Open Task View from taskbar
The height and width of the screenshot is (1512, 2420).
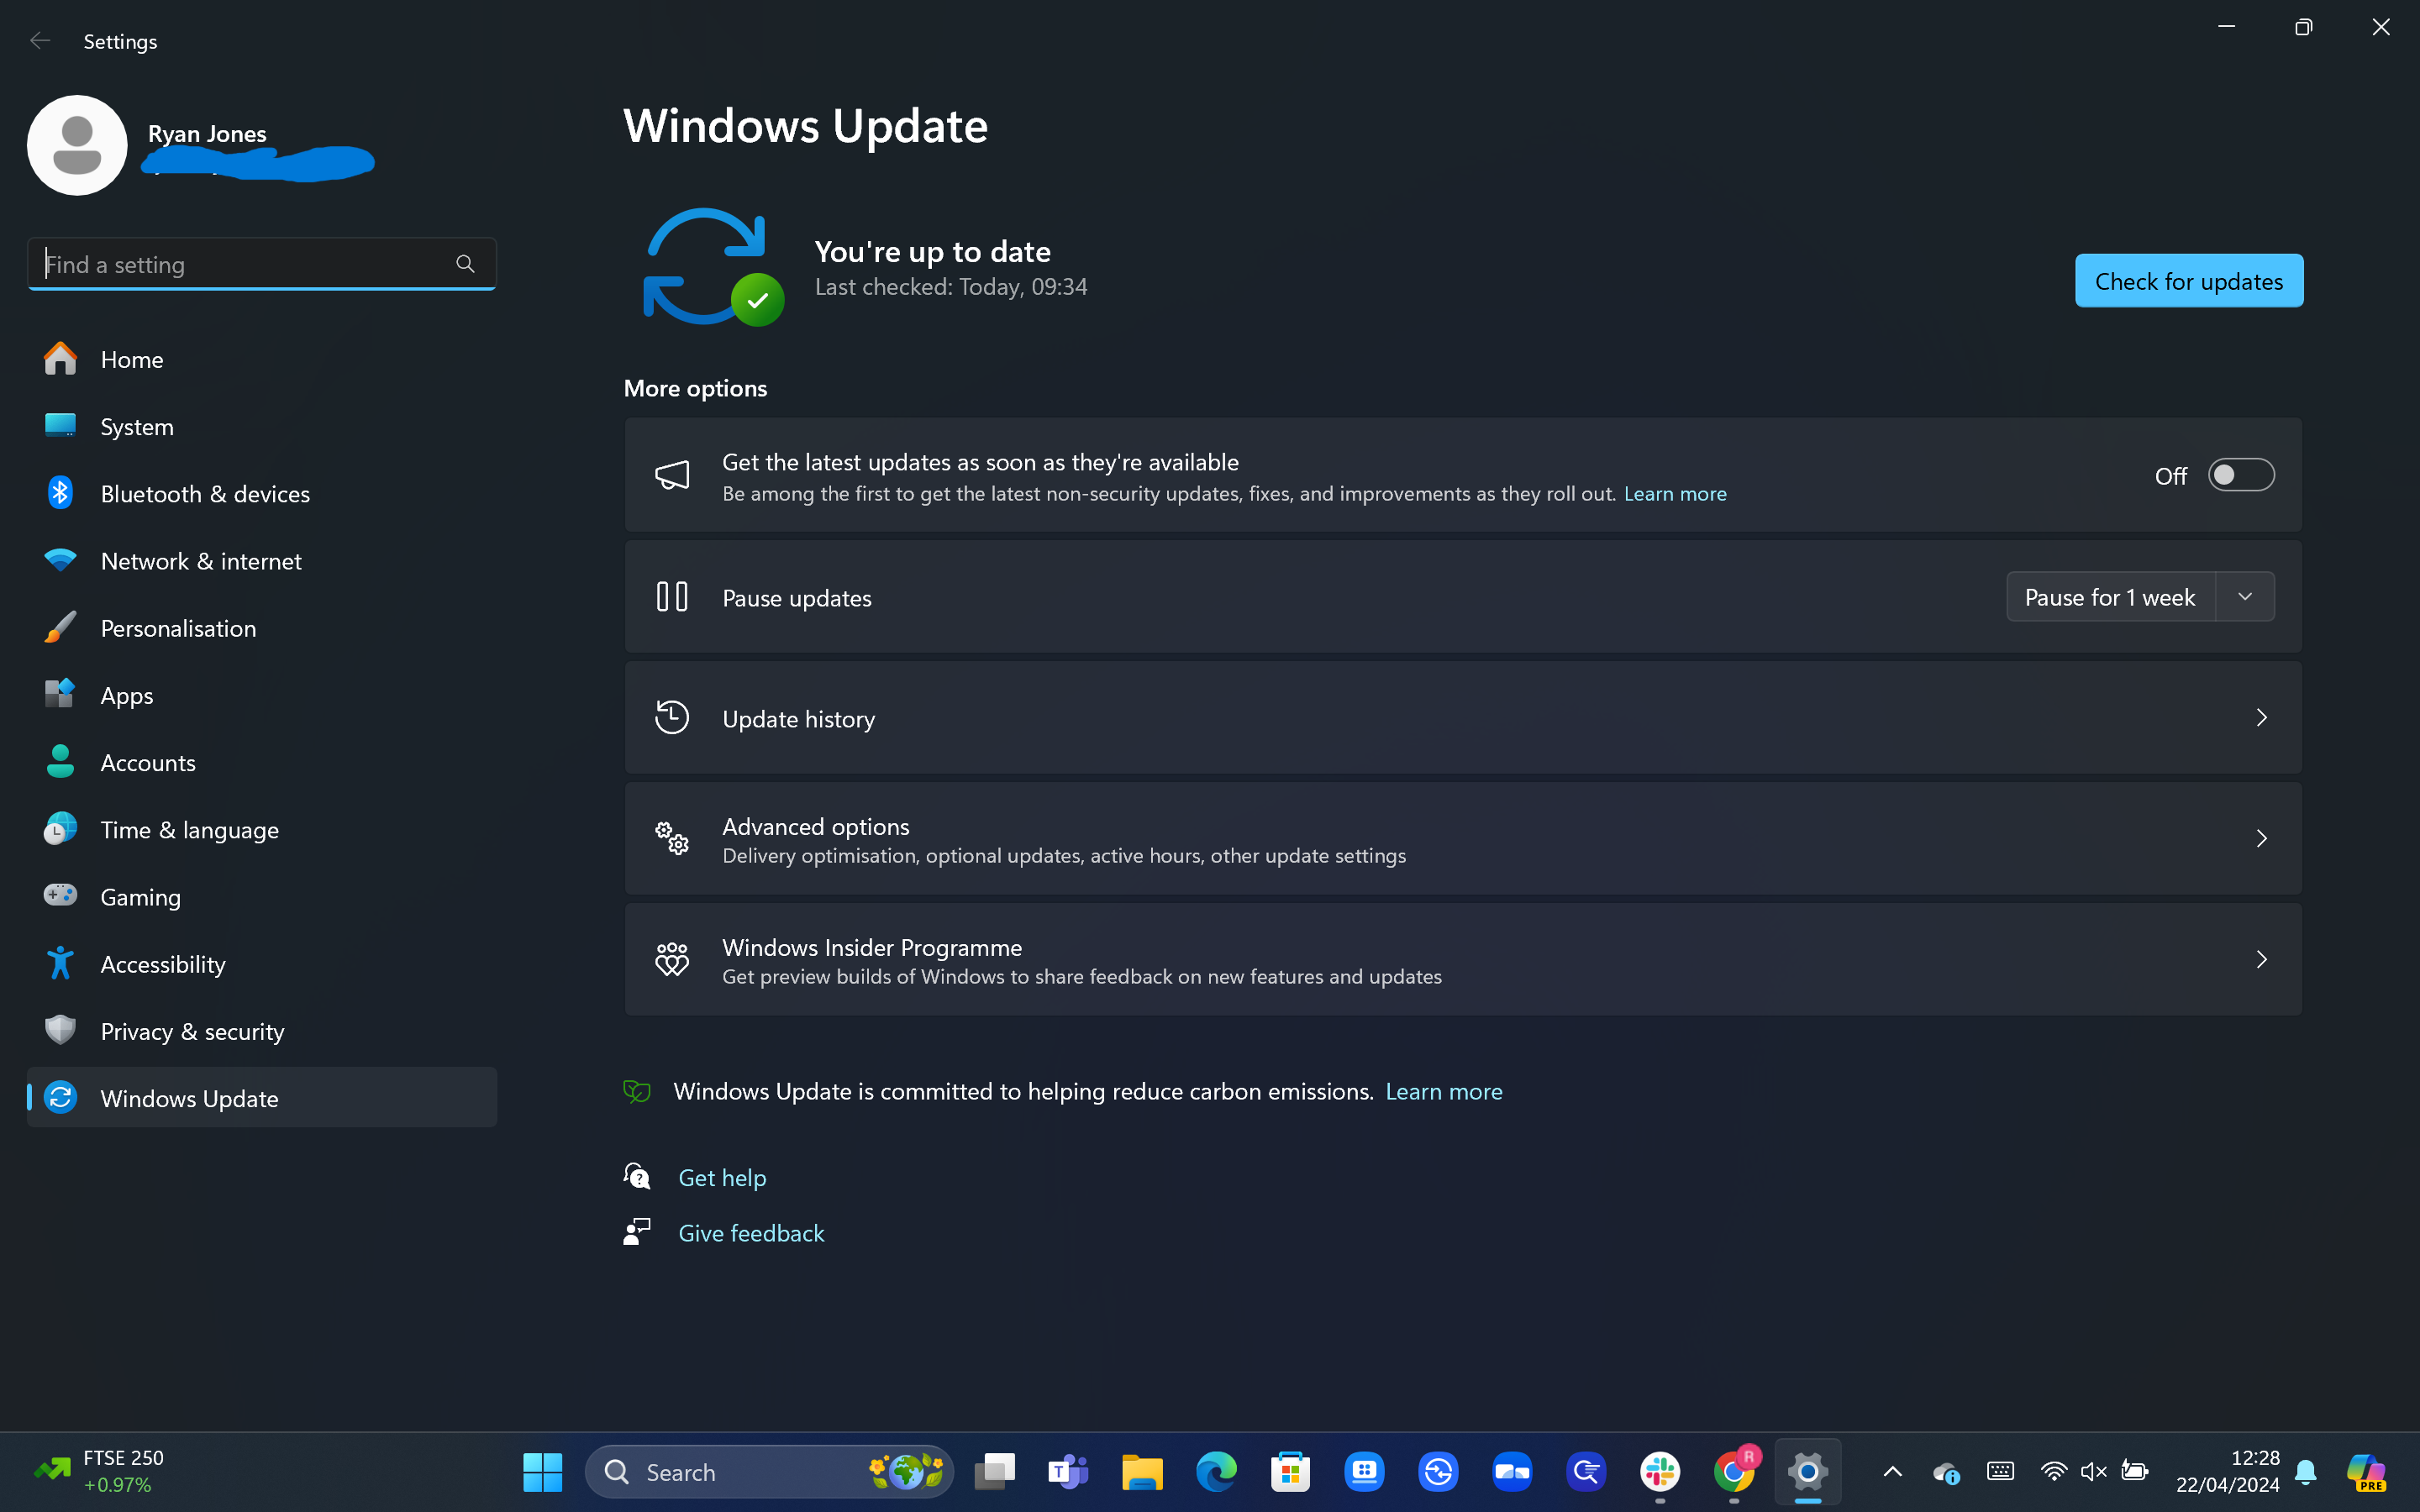click(995, 1472)
